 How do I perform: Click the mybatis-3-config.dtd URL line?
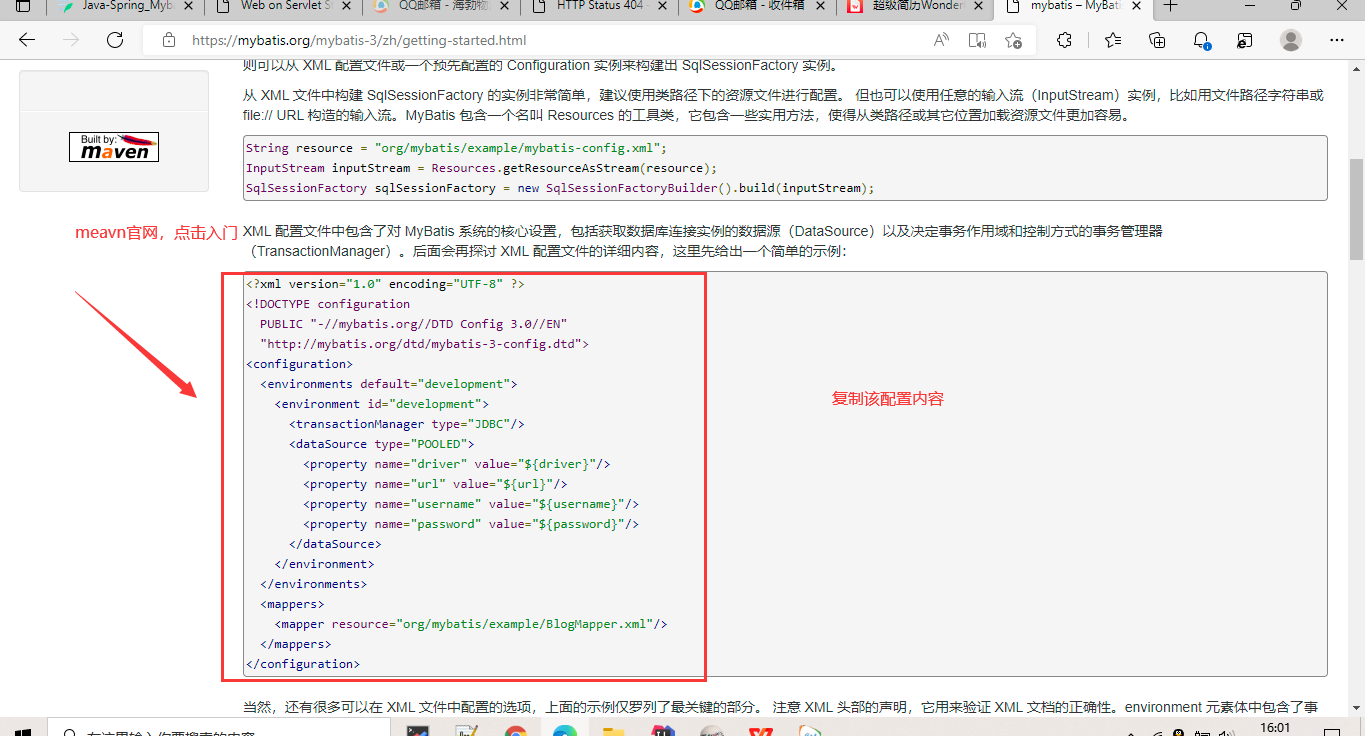pyautogui.click(x=424, y=344)
